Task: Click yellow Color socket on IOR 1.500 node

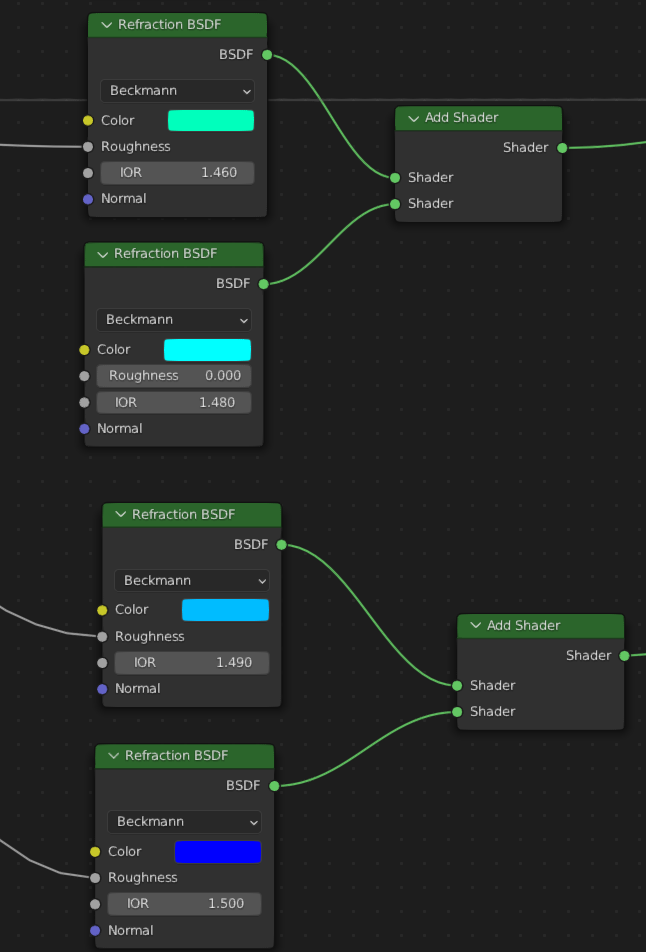Action: (95, 852)
